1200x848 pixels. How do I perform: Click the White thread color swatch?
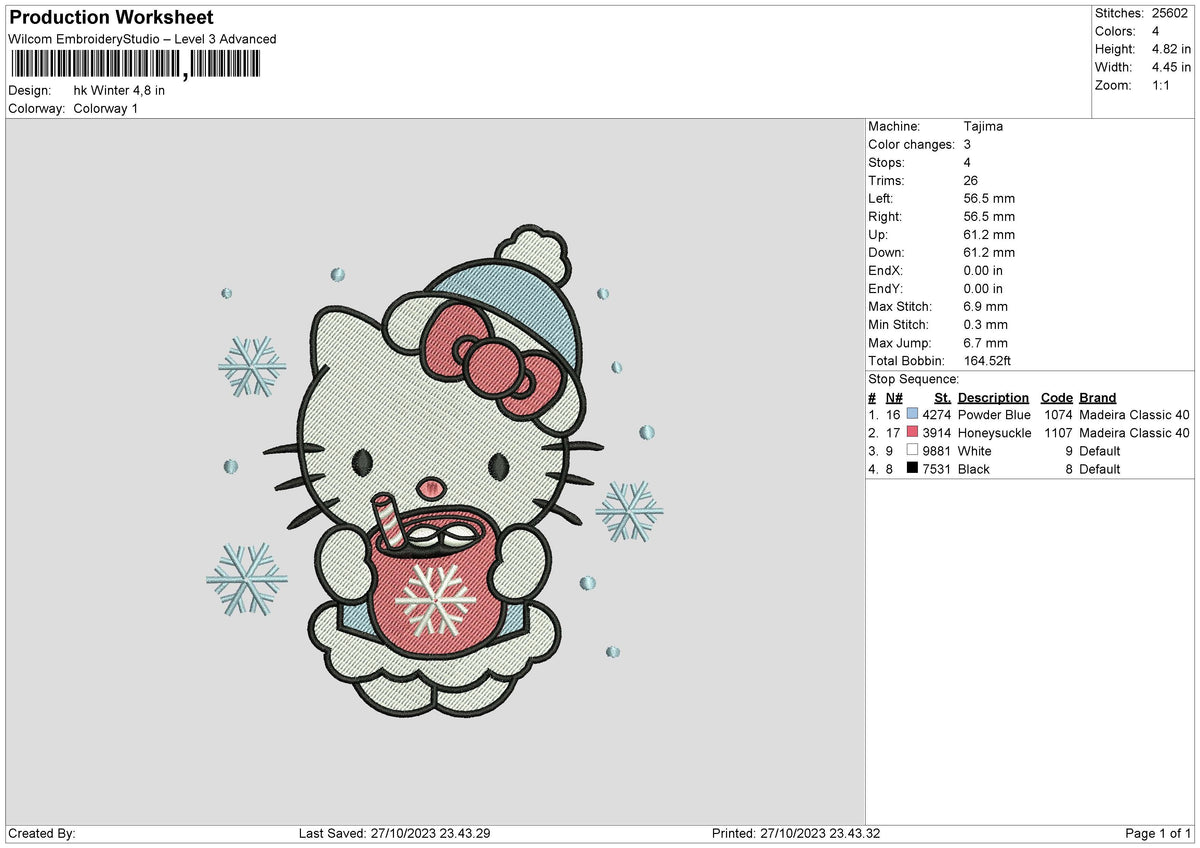(912, 451)
